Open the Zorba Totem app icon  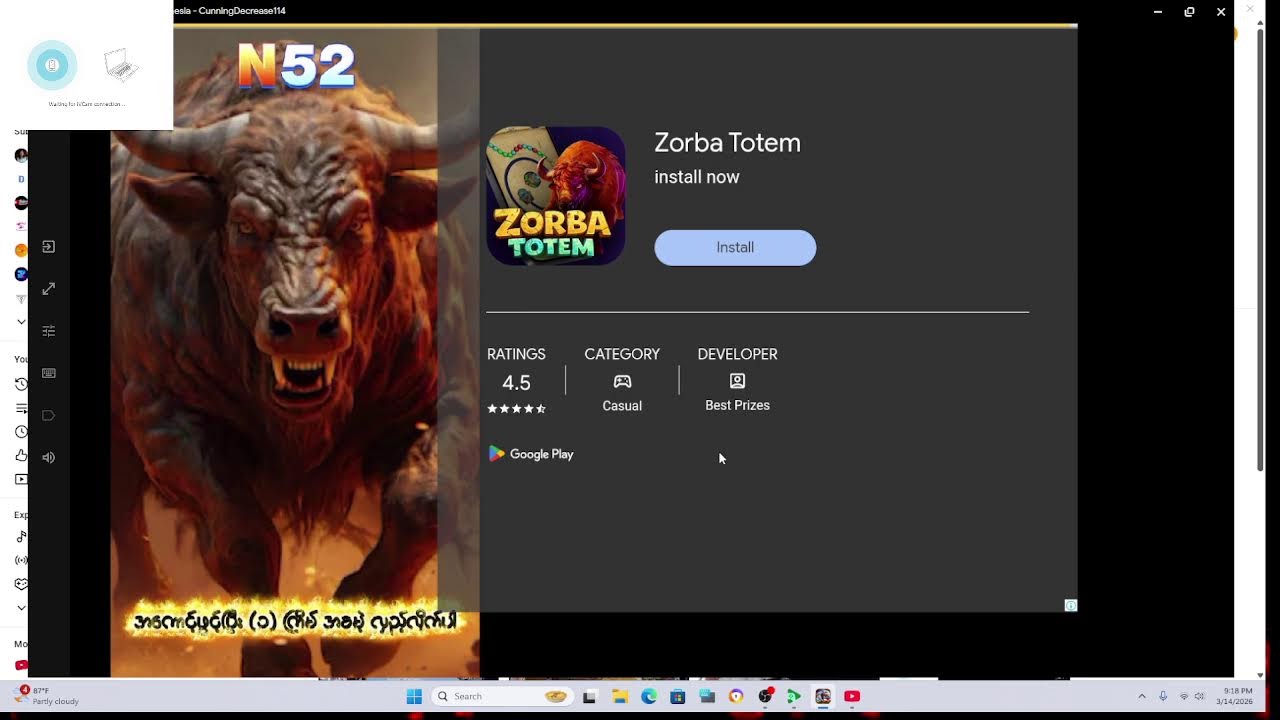(556, 196)
